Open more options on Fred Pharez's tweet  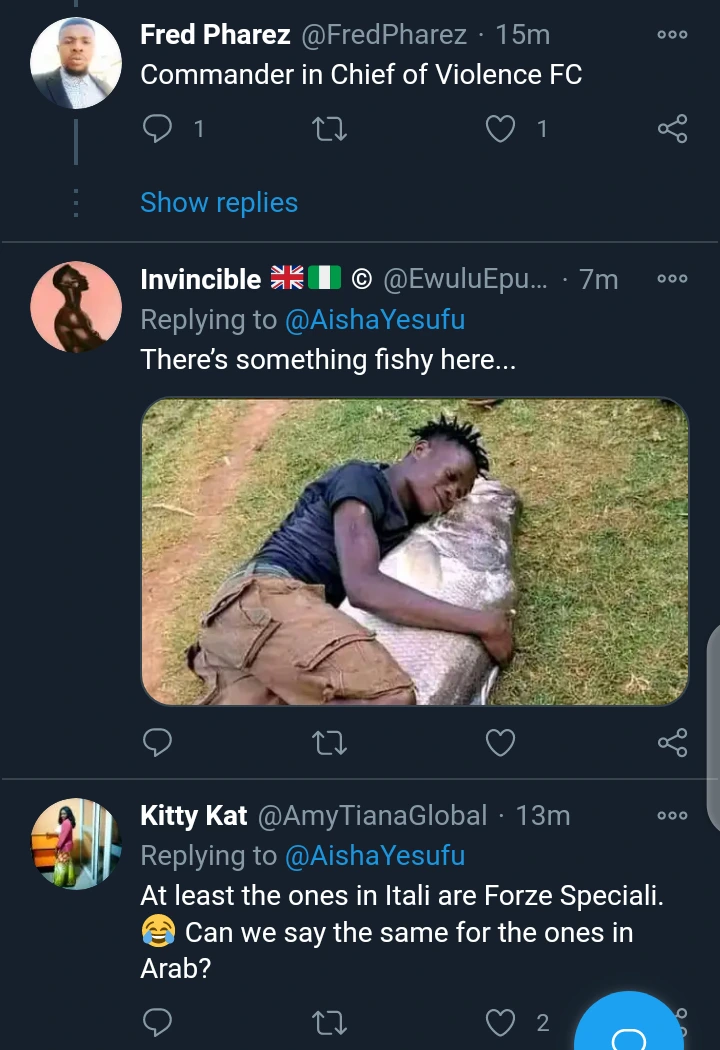[672, 35]
